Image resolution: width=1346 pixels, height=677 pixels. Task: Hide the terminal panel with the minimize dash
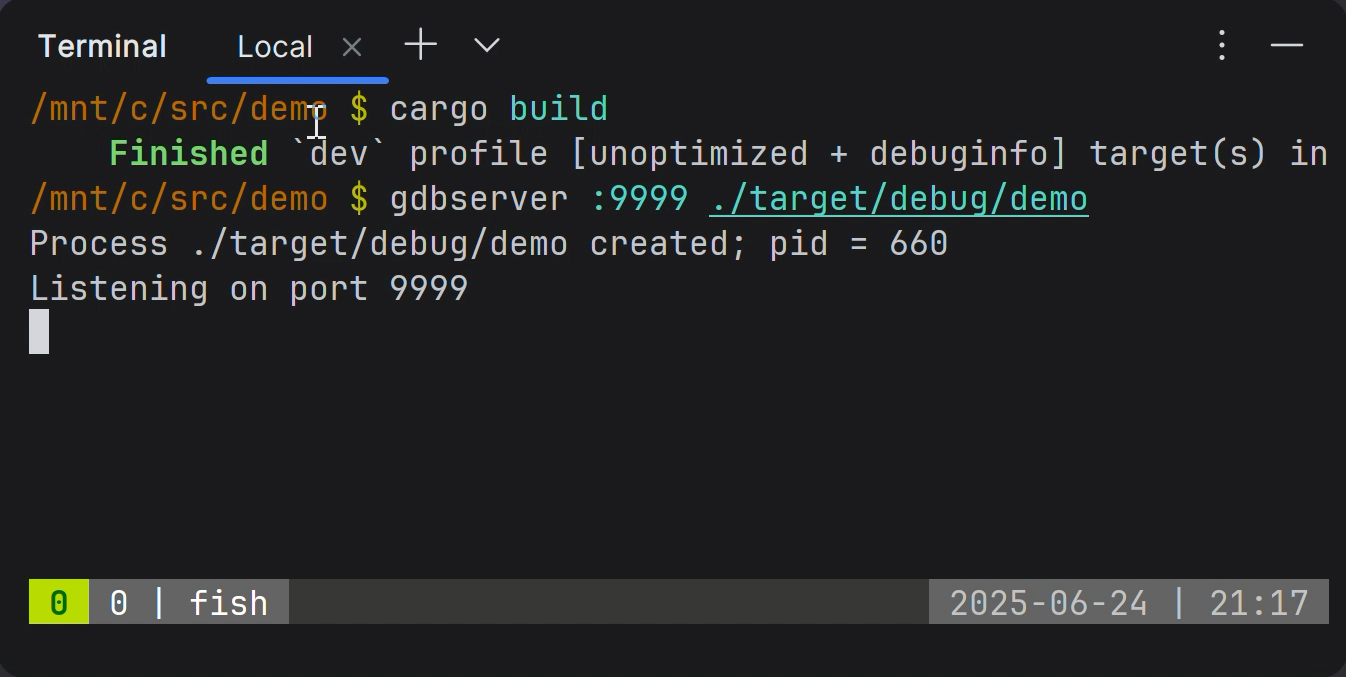click(x=1287, y=45)
